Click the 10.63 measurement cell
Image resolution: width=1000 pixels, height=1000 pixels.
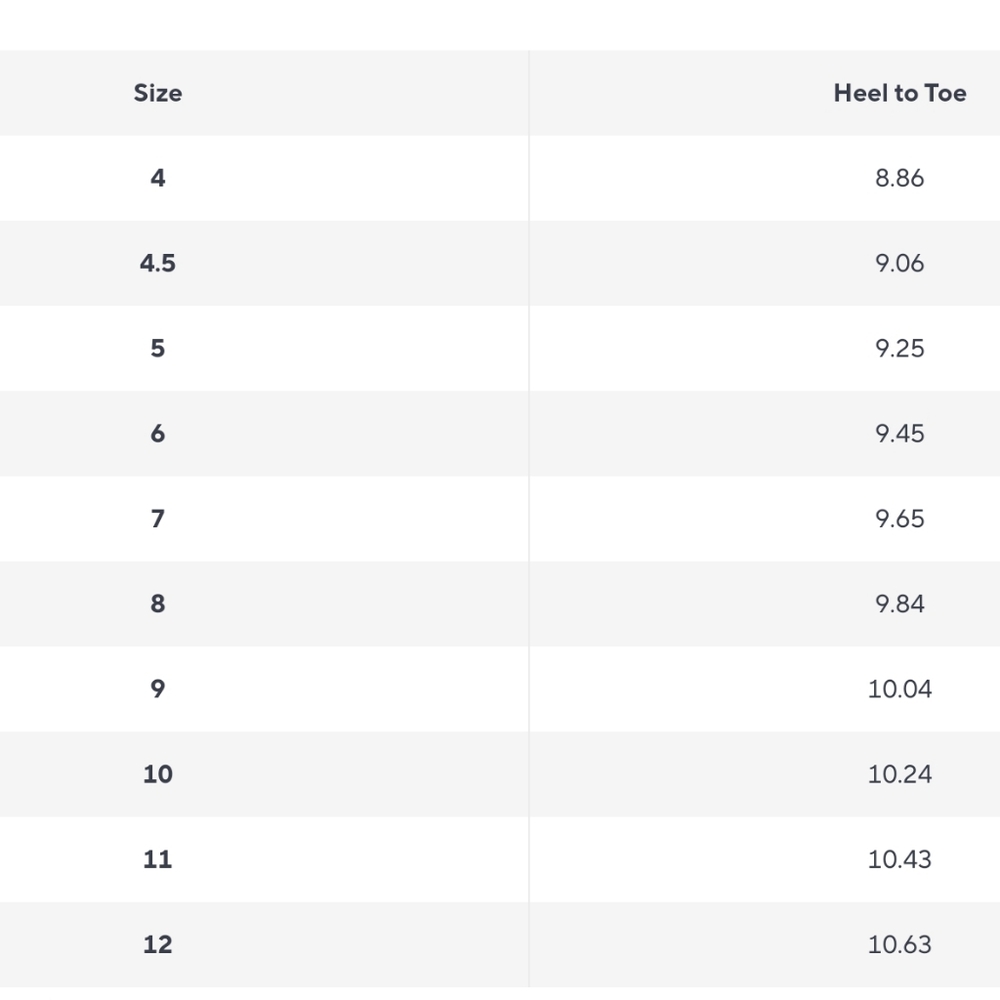(x=899, y=945)
